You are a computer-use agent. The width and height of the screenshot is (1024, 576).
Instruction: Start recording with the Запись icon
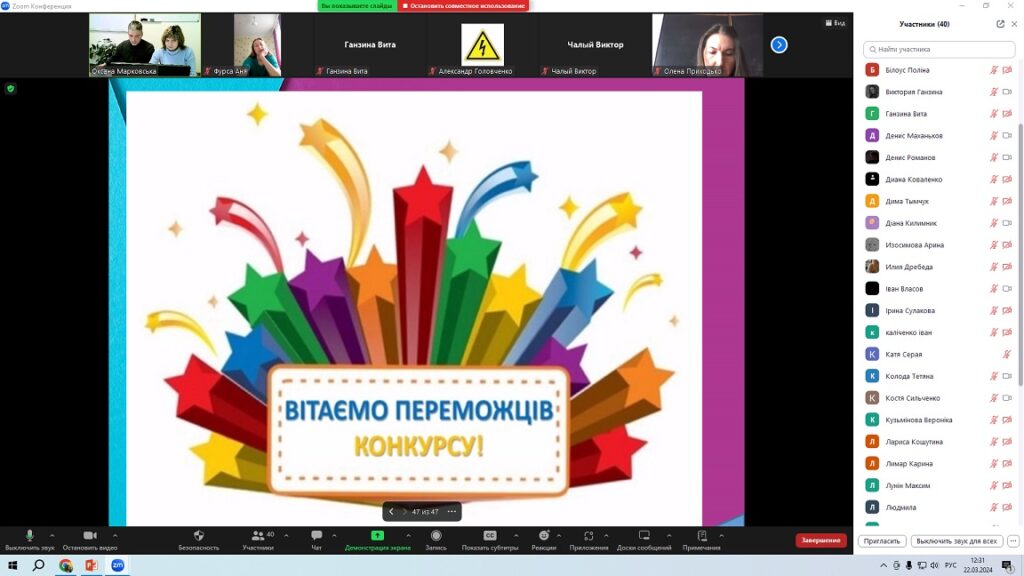click(x=436, y=536)
